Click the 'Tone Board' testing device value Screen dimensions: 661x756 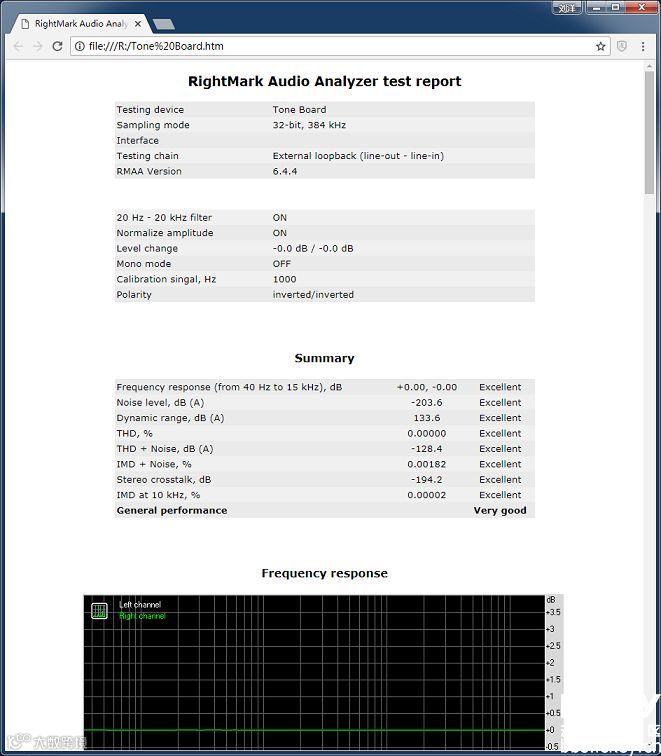click(x=299, y=109)
